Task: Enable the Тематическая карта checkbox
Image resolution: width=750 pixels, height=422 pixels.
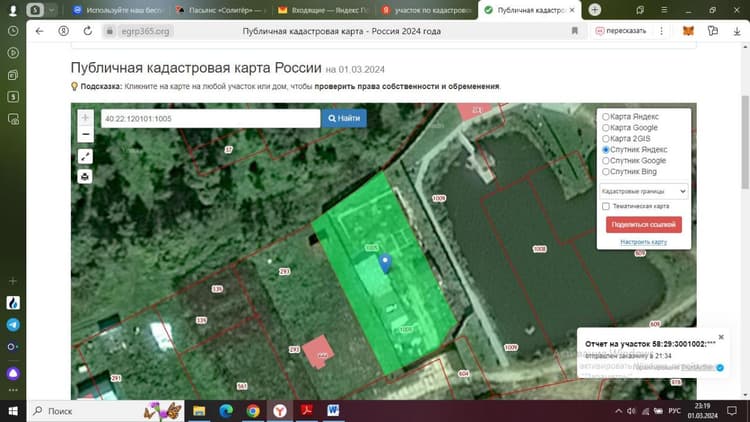Action: pyautogui.click(x=606, y=206)
